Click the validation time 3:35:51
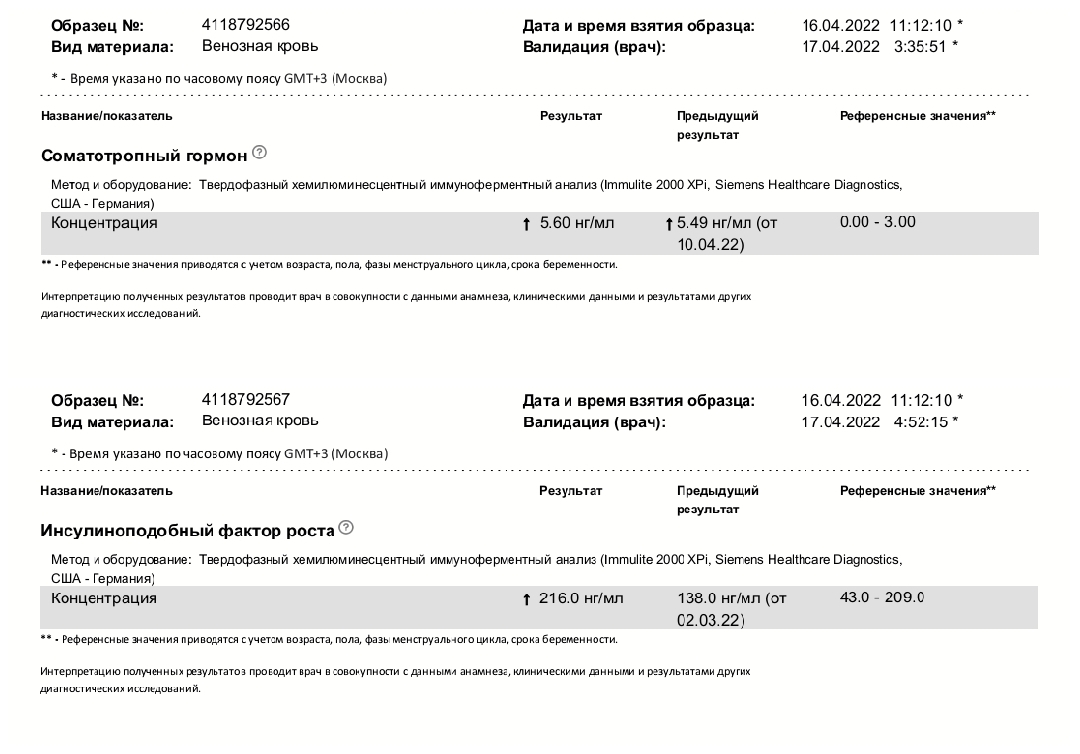This screenshot has width=1080, height=754. coord(921,46)
